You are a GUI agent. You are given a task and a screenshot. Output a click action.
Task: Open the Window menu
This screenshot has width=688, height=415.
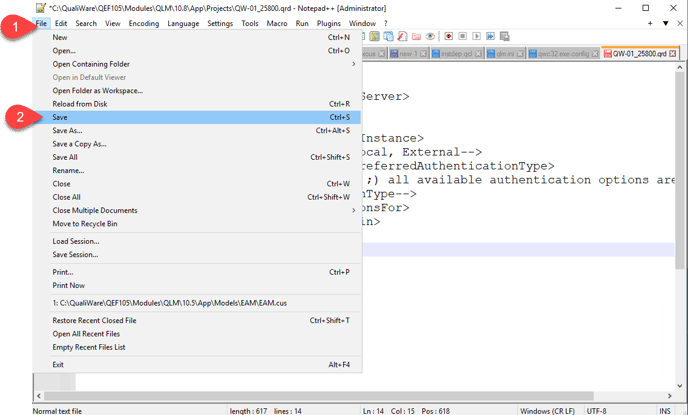point(362,23)
